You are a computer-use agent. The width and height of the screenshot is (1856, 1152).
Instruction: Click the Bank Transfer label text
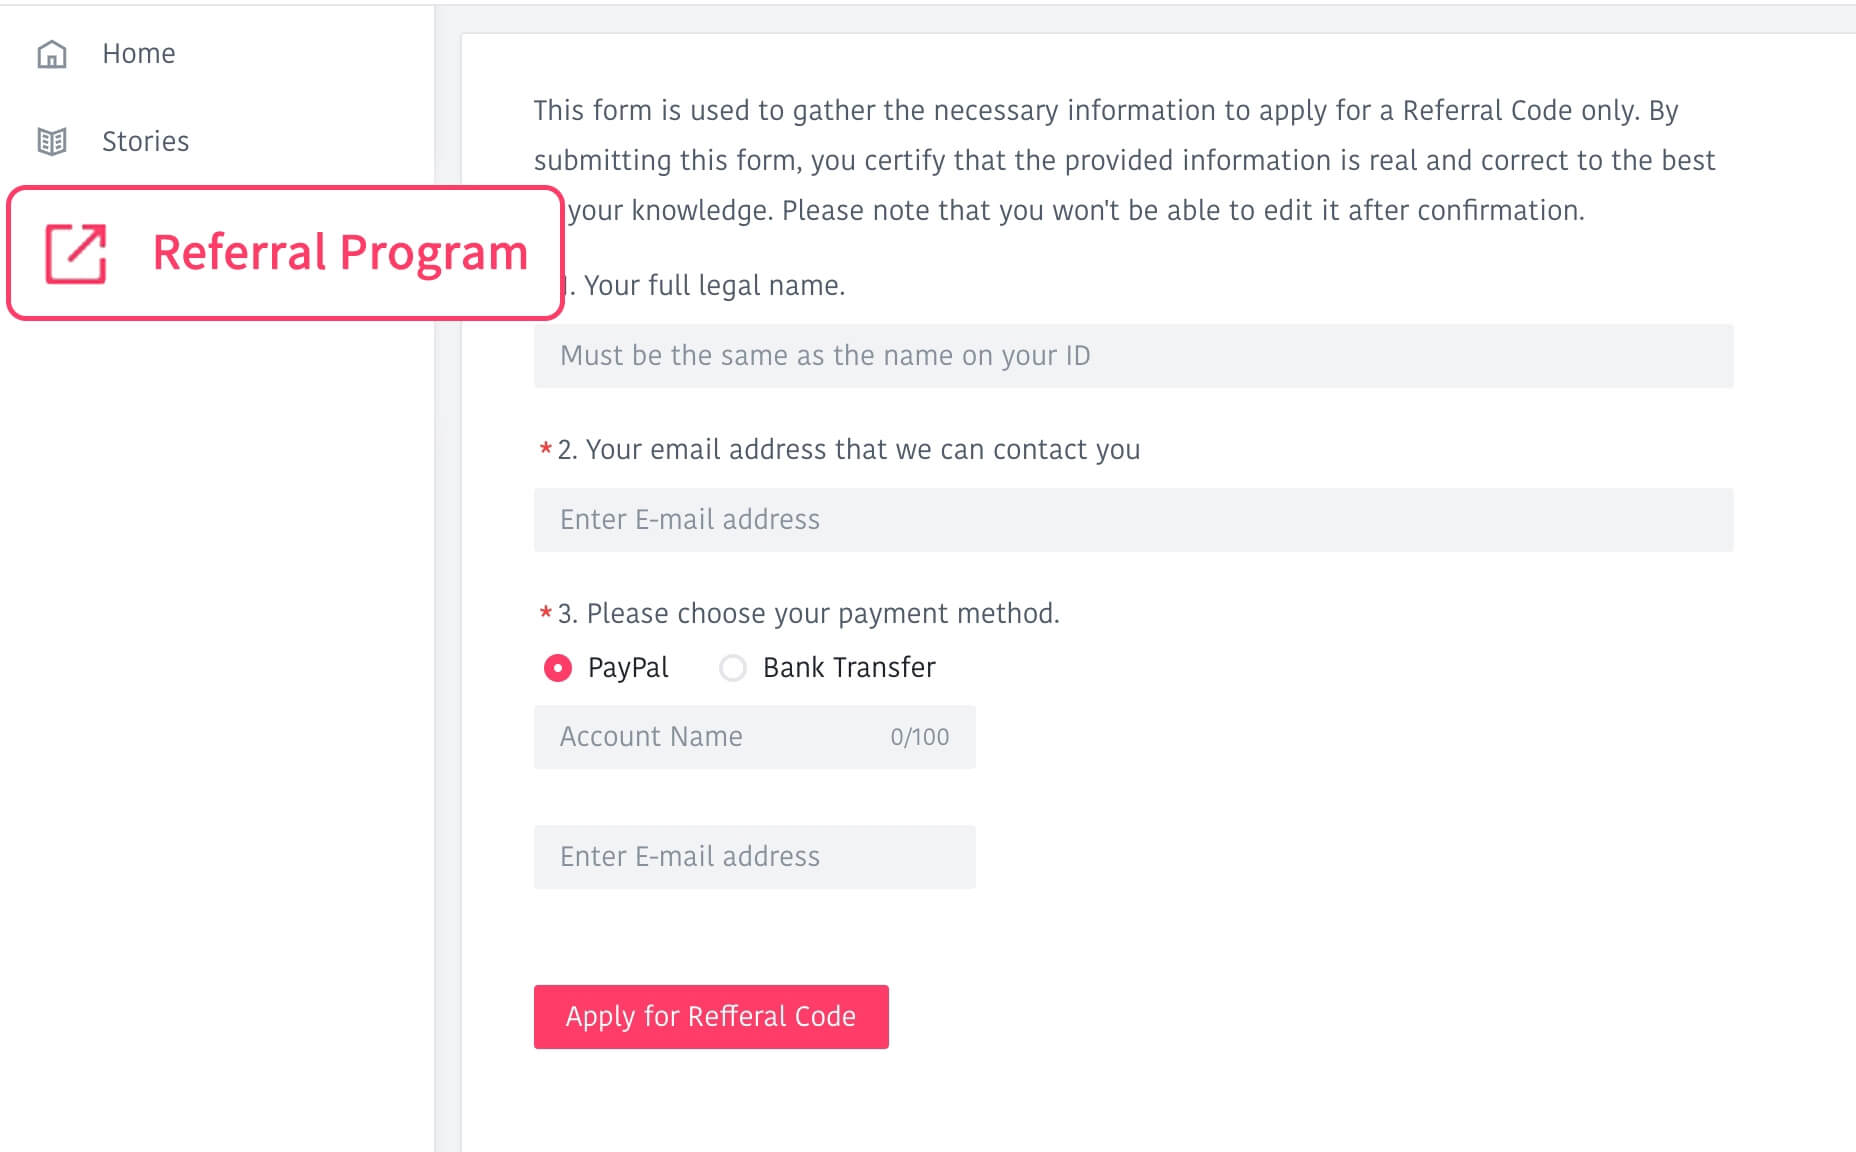click(x=848, y=668)
